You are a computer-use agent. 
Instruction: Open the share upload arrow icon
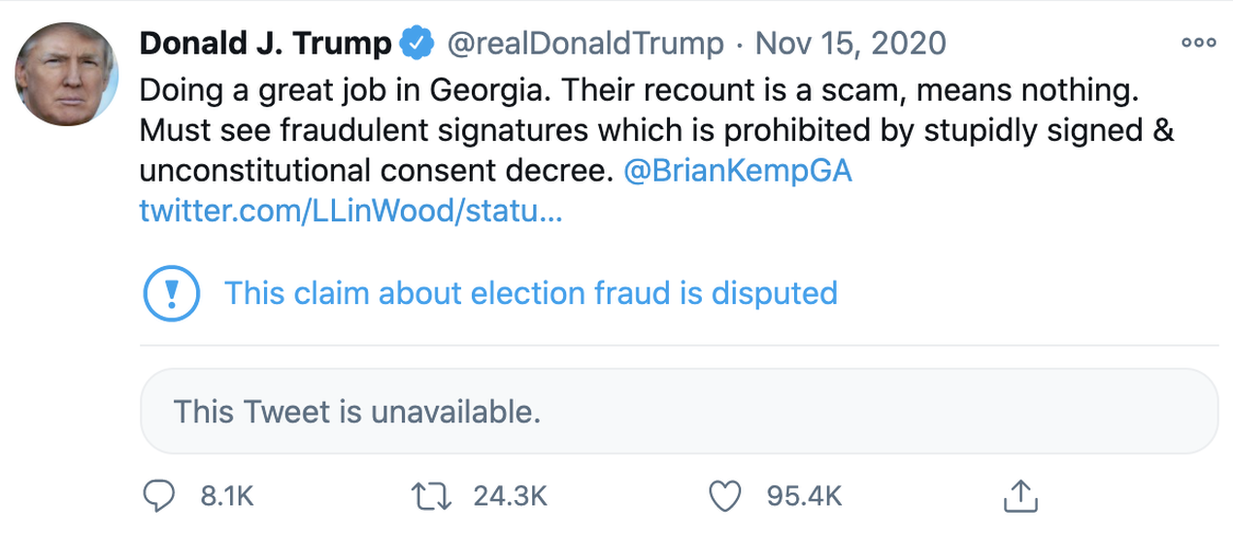[1018, 495]
